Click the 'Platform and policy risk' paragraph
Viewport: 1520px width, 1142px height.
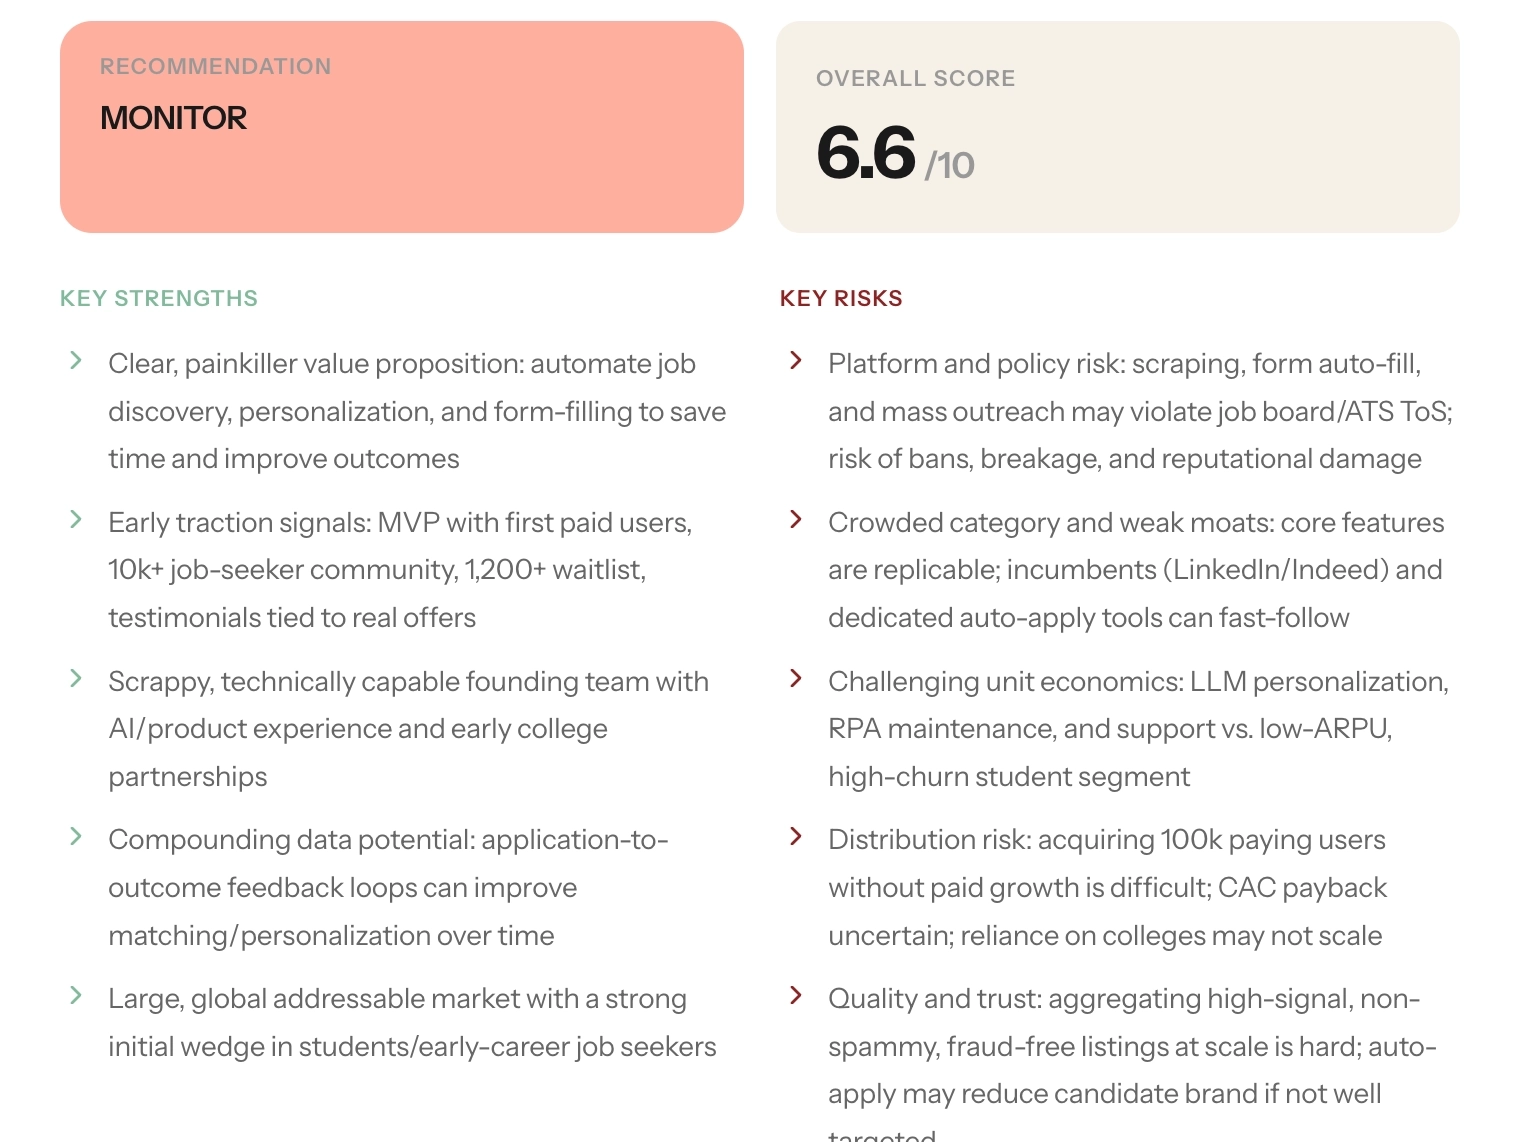(1140, 411)
